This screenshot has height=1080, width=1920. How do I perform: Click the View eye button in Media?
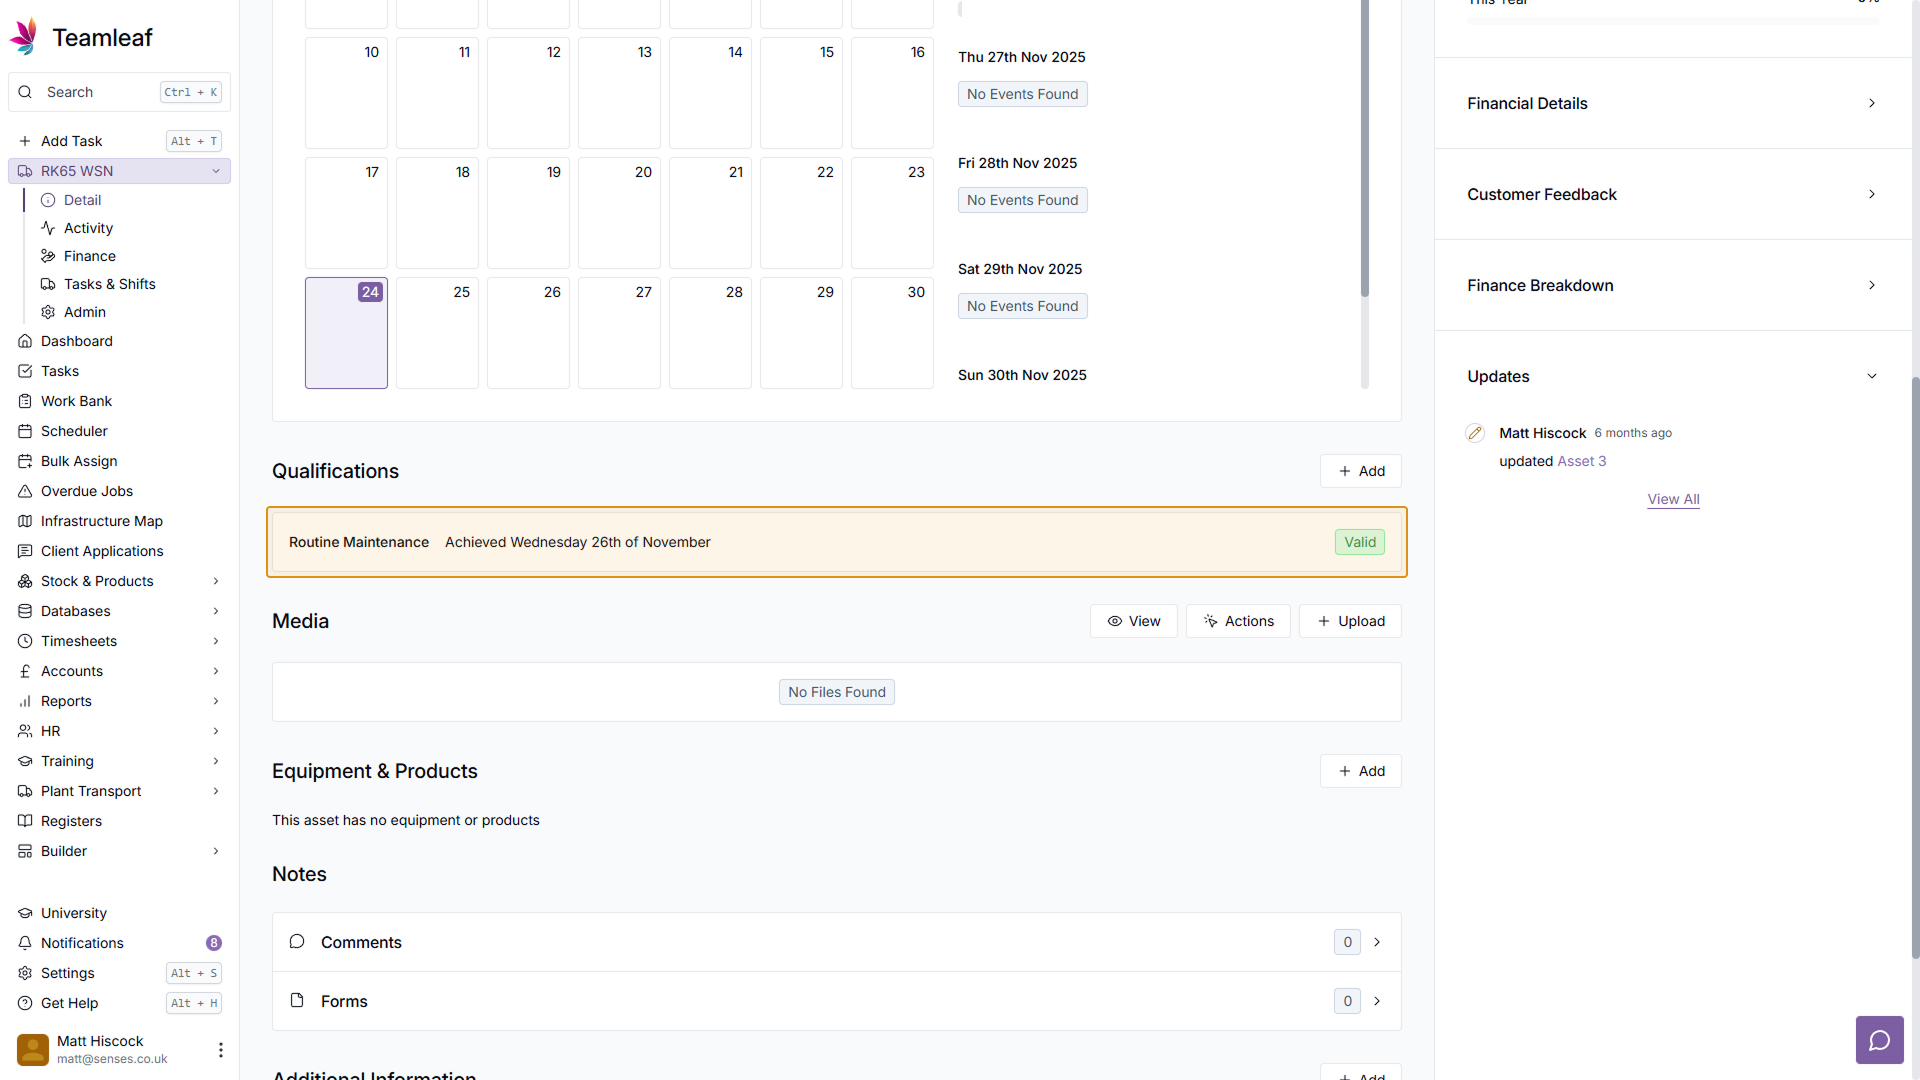(1133, 621)
